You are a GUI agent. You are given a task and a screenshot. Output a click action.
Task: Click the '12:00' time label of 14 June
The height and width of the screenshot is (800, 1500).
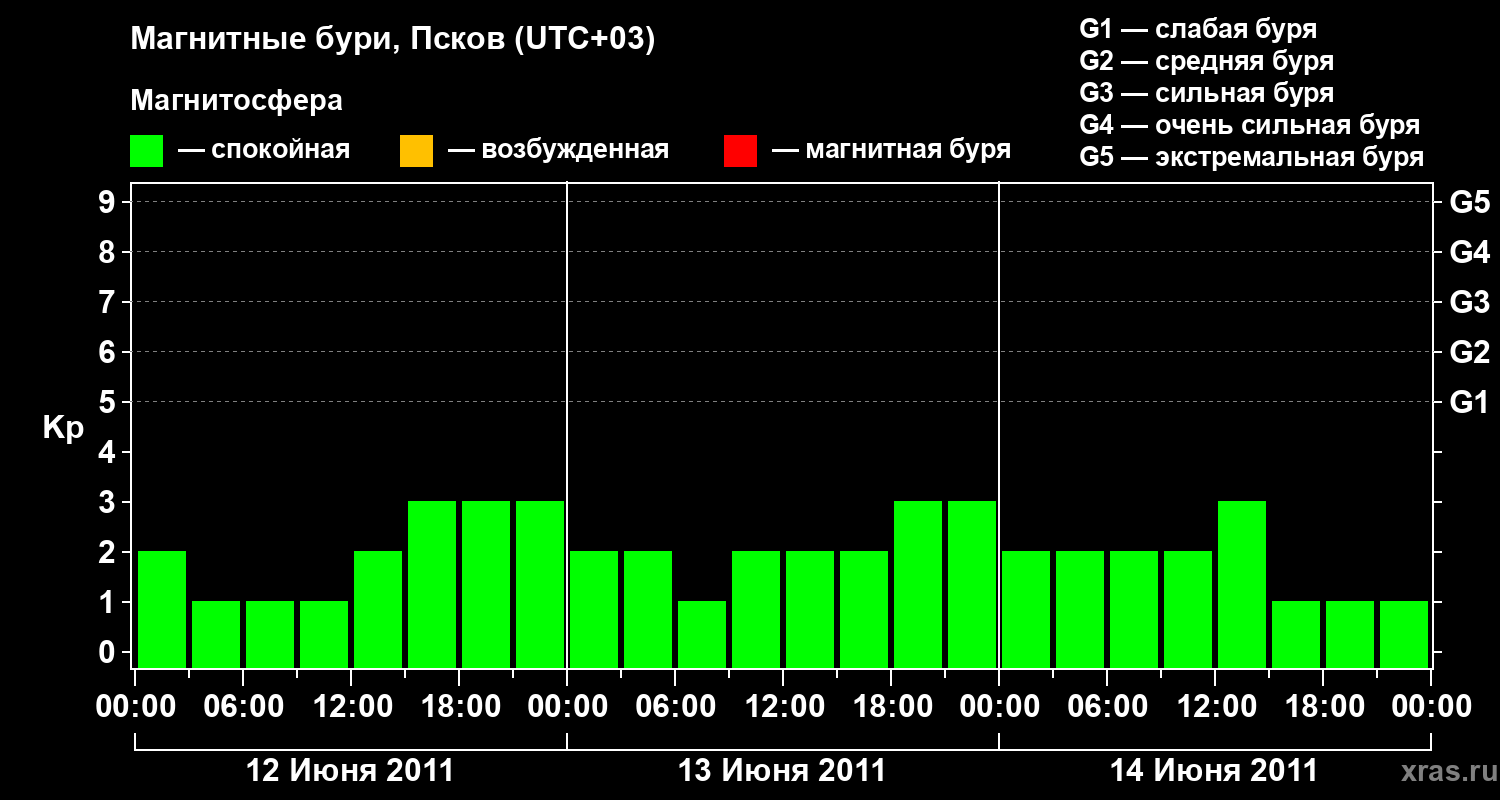click(x=1215, y=707)
